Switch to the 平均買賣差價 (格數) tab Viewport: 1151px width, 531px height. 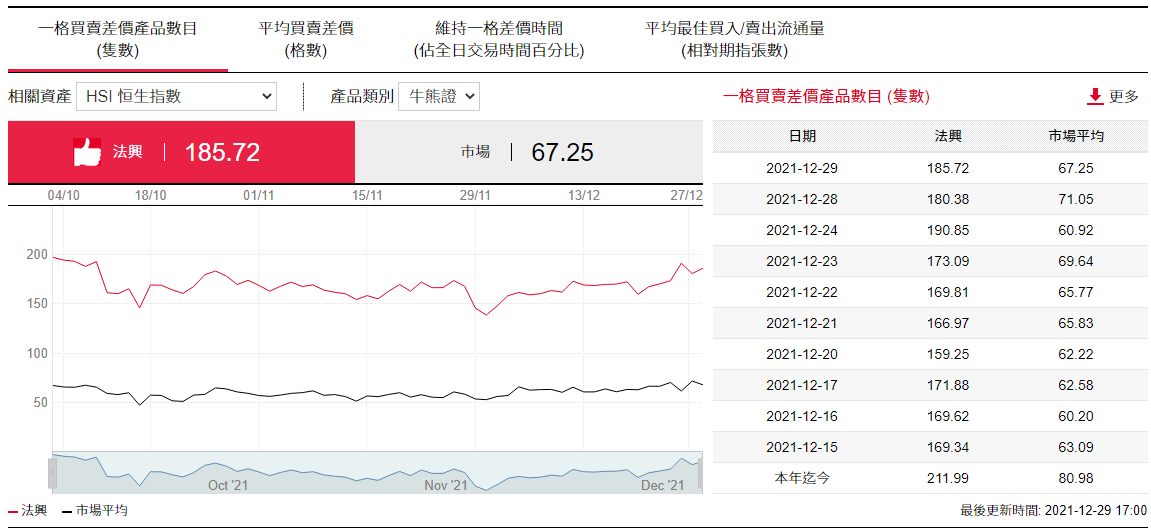(305, 39)
